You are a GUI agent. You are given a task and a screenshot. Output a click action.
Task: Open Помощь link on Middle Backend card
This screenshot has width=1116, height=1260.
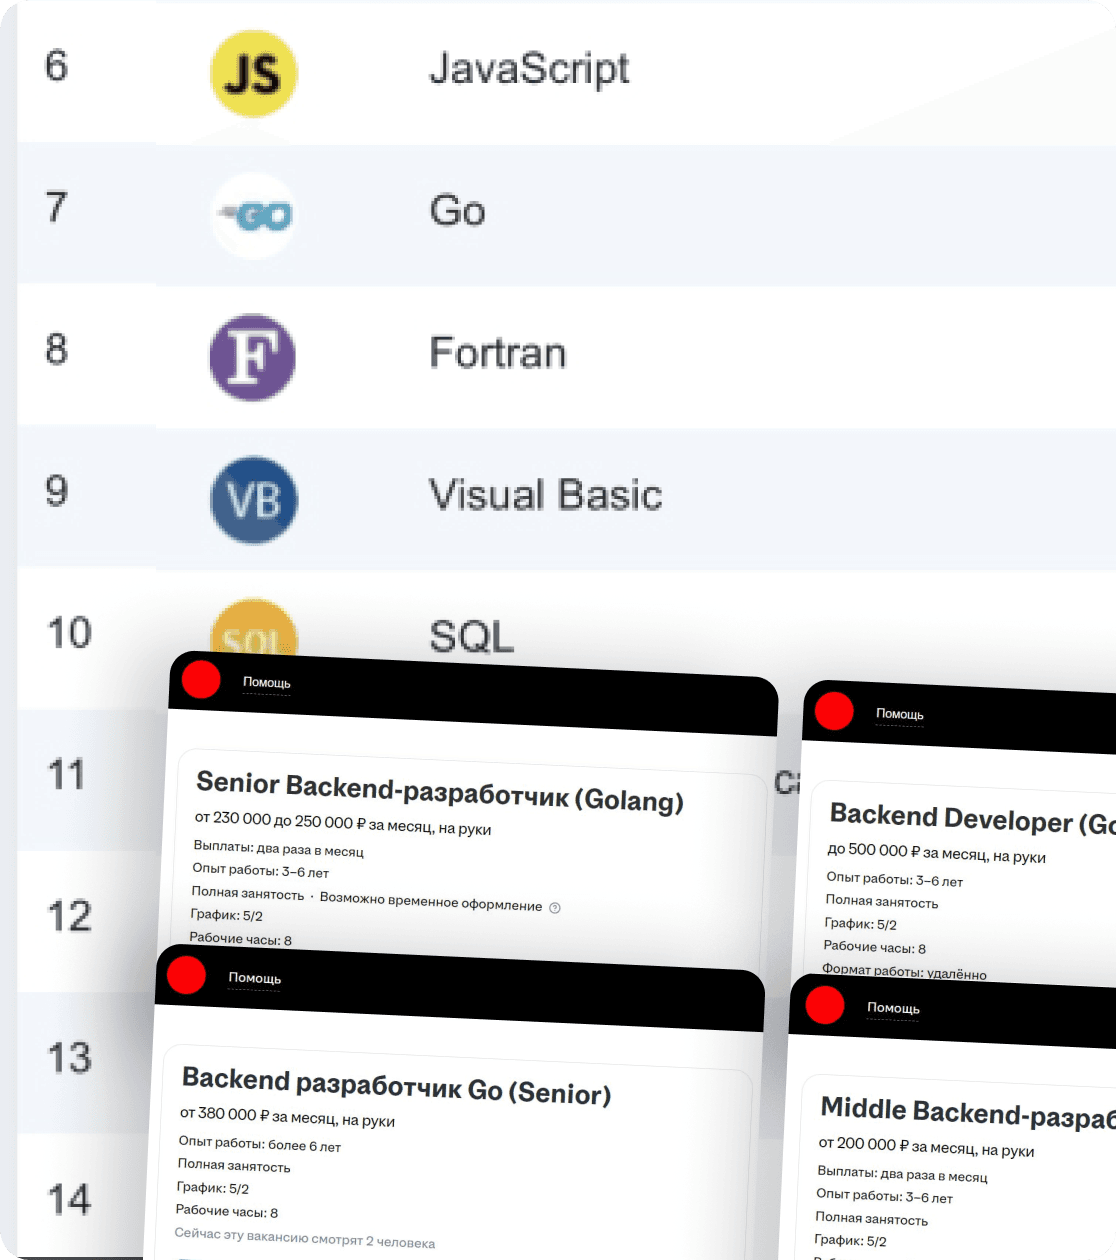point(893,1008)
